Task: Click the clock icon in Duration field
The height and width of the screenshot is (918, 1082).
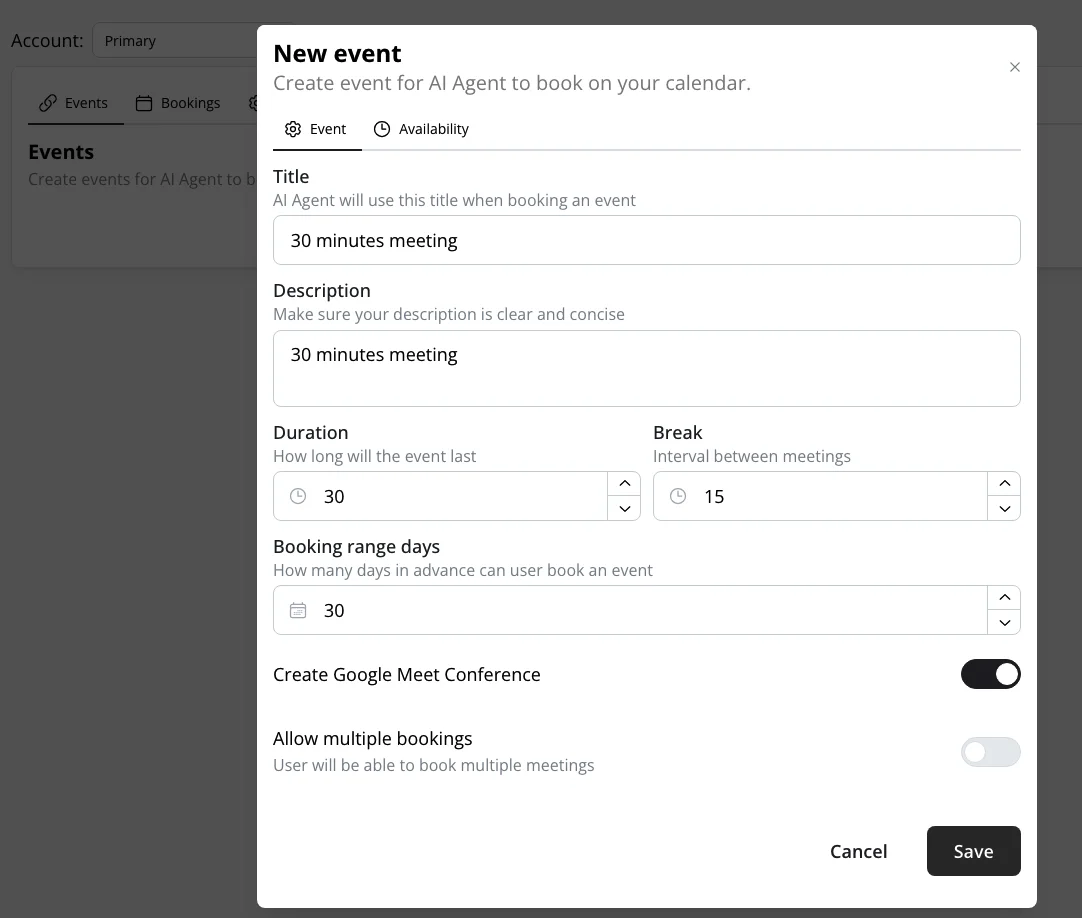Action: (x=298, y=496)
